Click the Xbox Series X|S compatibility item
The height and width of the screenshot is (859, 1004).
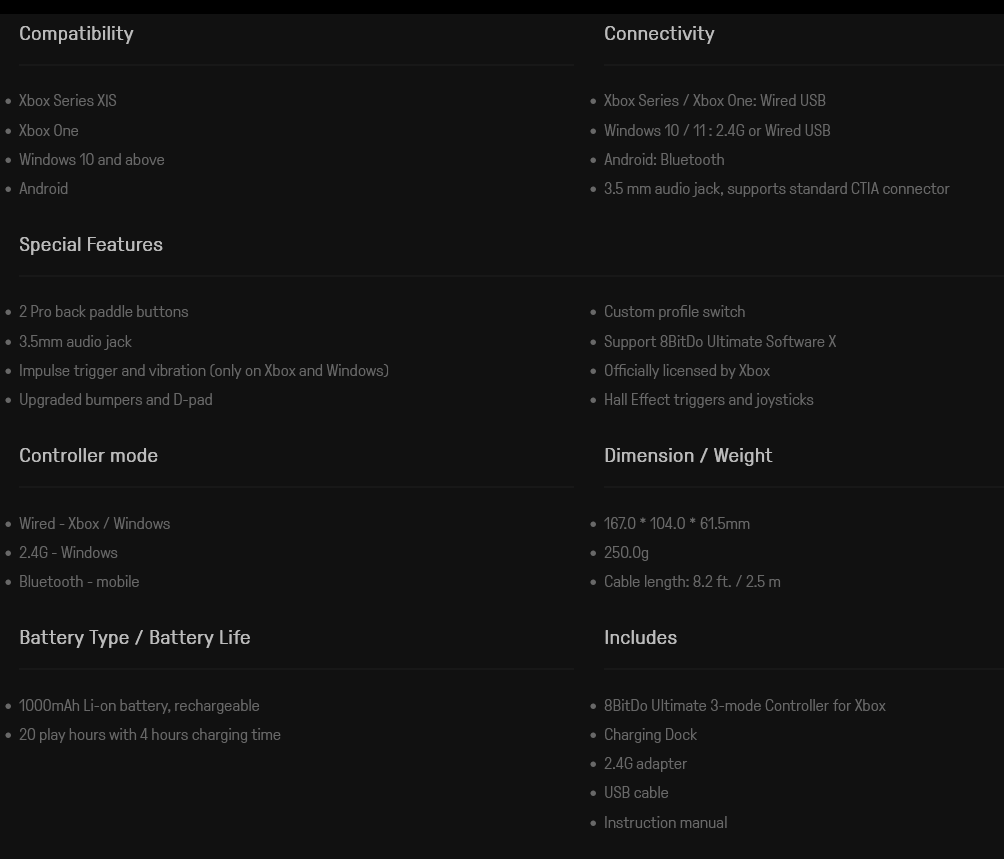67,100
